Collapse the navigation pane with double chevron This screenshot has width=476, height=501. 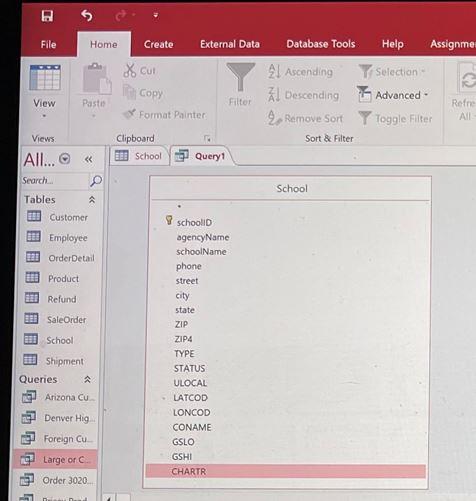pos(88,159)
